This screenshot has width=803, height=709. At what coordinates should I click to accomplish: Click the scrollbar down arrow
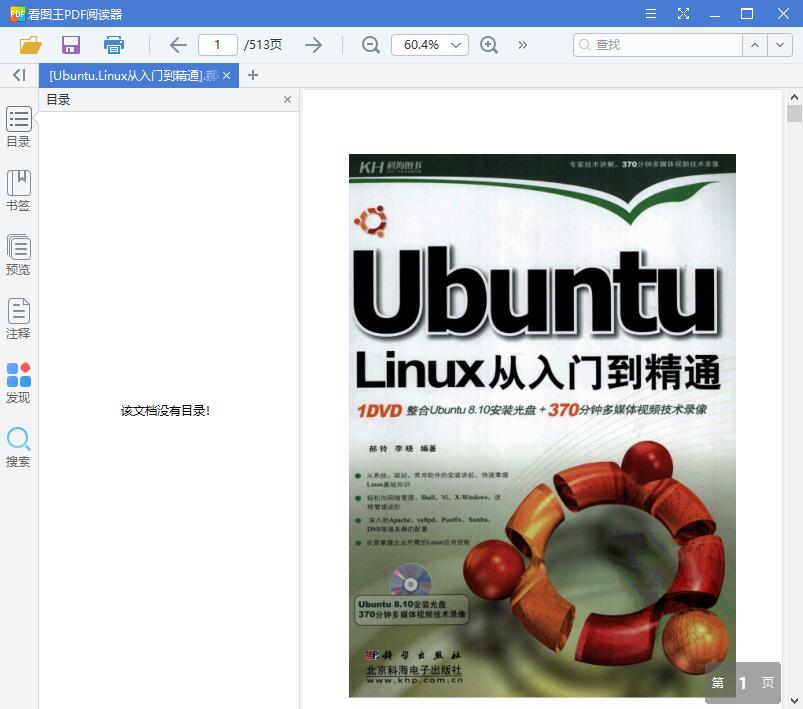(794, 701)
